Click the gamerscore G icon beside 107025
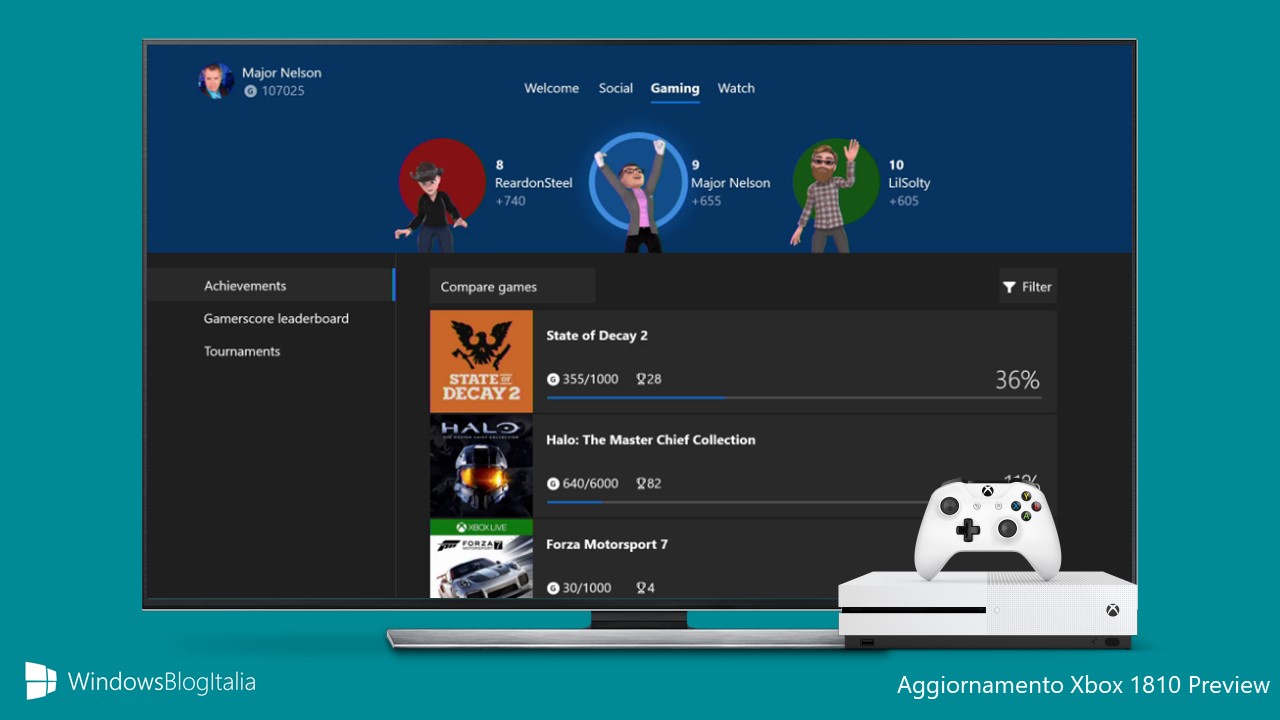Image resolution: width=1280 pixels, height=720 pixels. [x=250, y=91]
